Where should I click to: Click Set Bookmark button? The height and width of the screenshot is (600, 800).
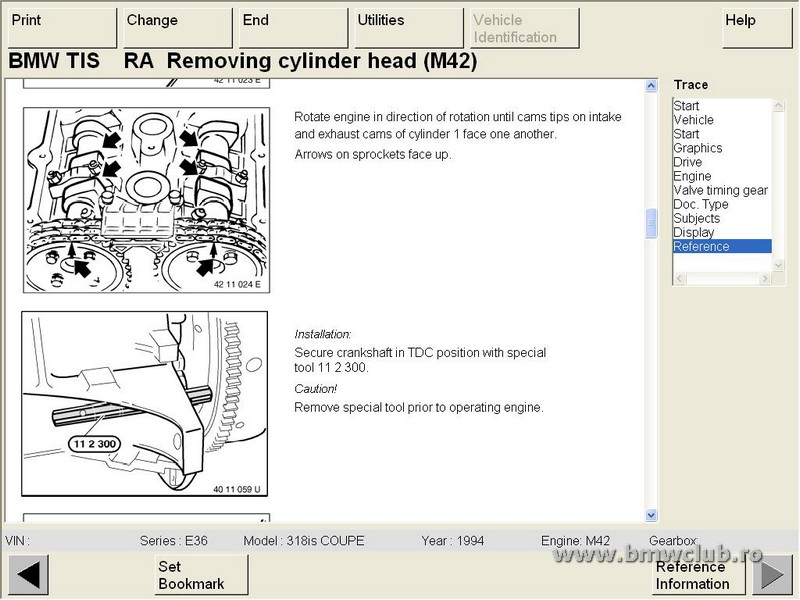click(x=202, y=575)
